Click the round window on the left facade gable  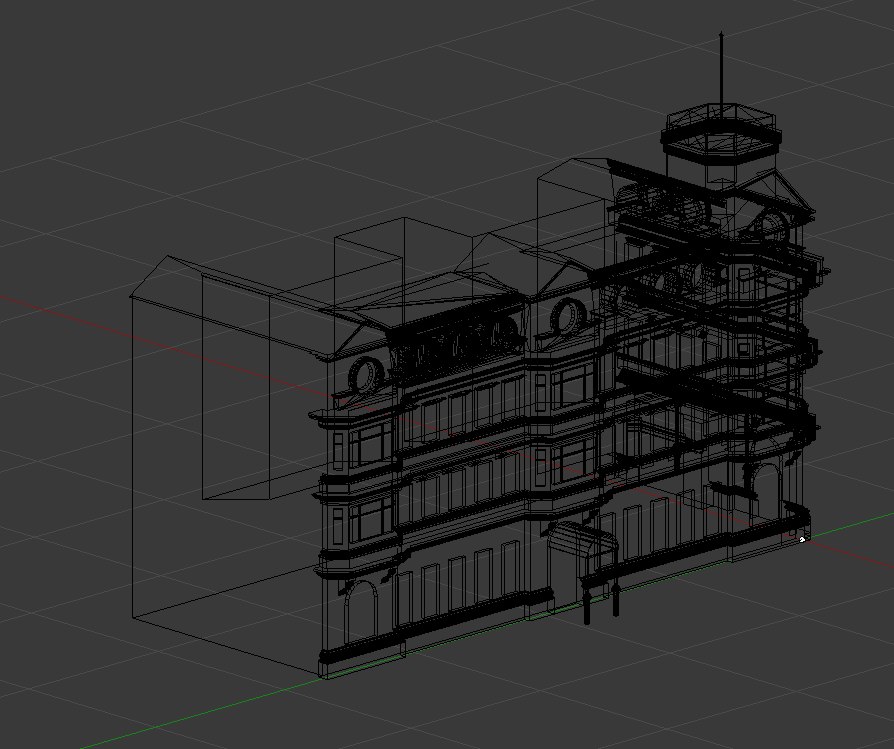(x=365, y=374)
